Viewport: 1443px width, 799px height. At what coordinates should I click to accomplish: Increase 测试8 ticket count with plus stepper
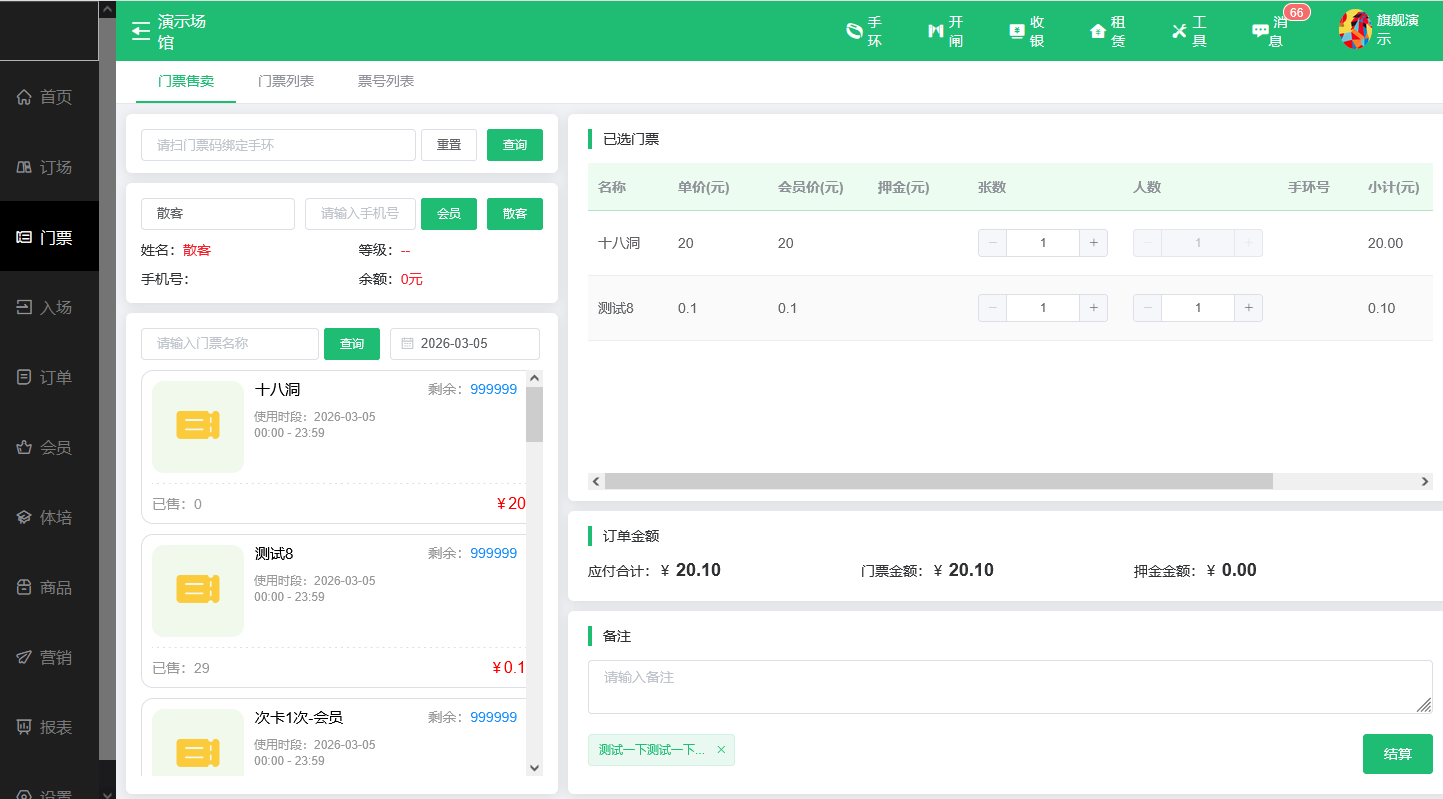point(1094,307)
